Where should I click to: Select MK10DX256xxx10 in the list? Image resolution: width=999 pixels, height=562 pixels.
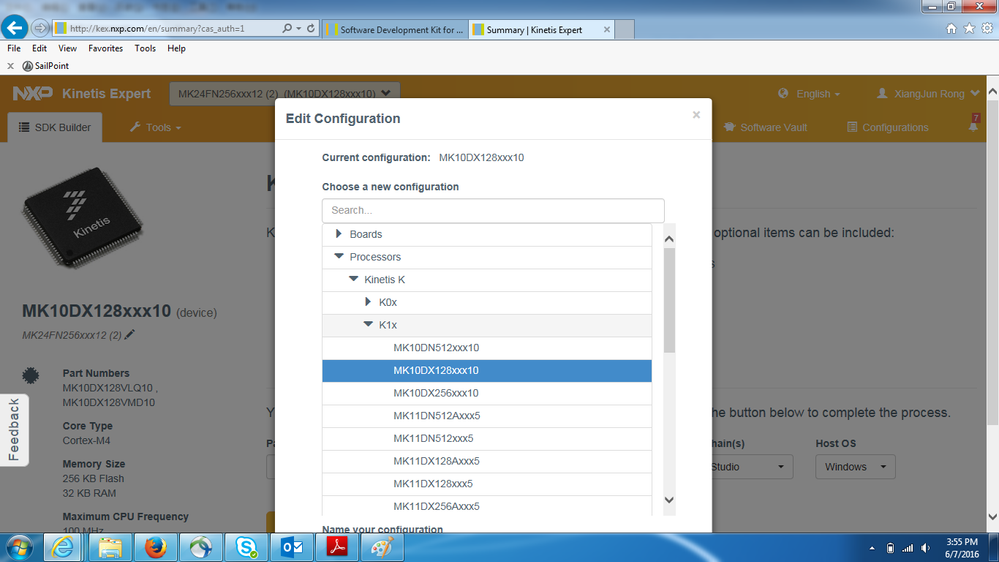pyautogui.click(x=487, y=393)
